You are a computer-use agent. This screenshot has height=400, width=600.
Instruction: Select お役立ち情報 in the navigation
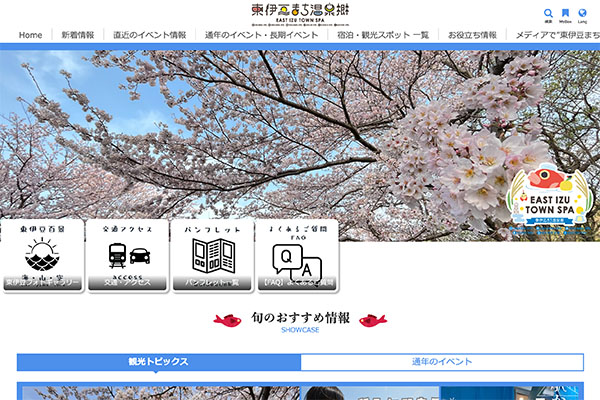[472, 35]
